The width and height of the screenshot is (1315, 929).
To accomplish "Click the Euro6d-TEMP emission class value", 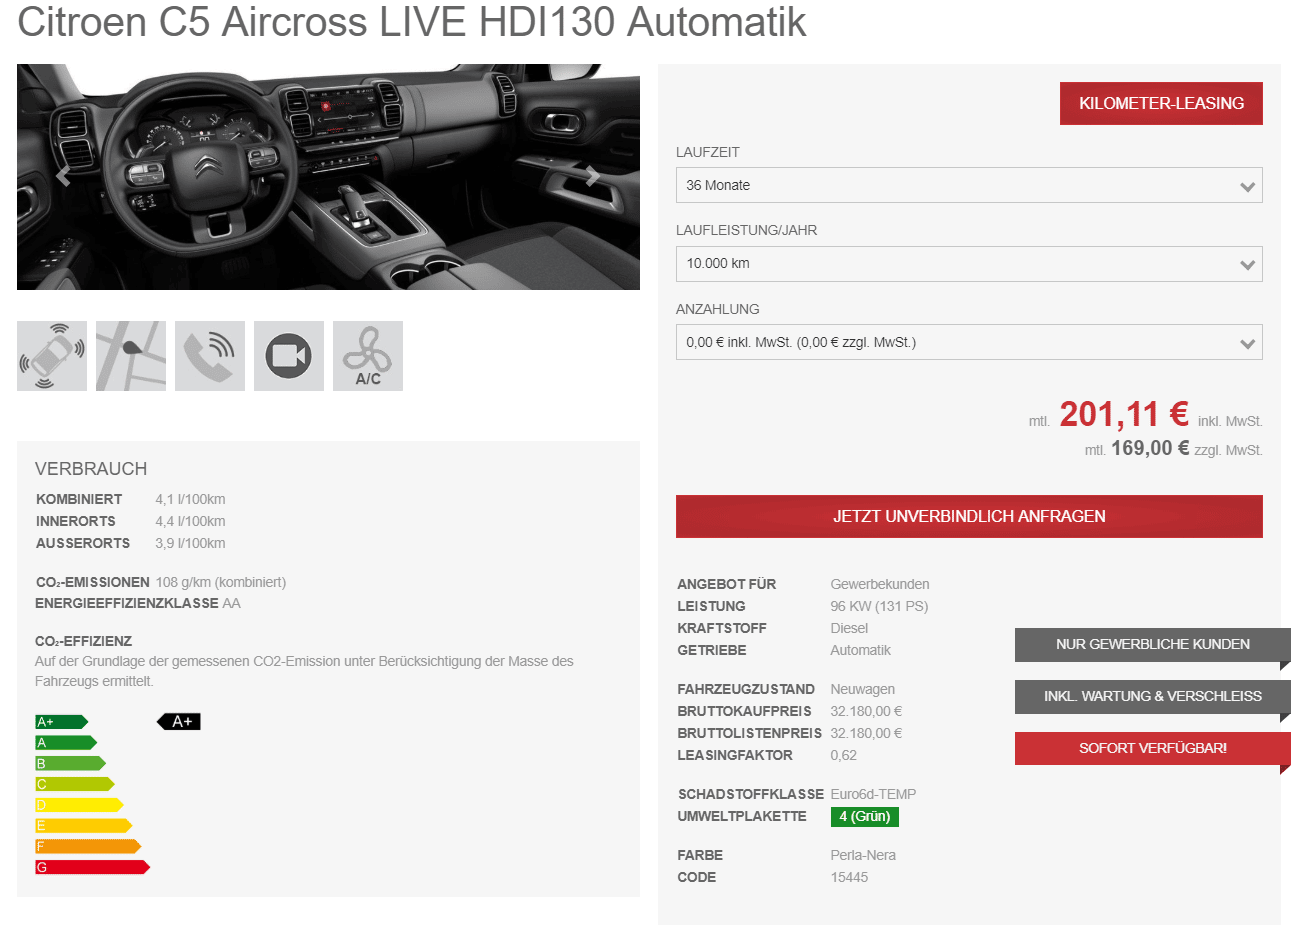I will click(873, 794).
